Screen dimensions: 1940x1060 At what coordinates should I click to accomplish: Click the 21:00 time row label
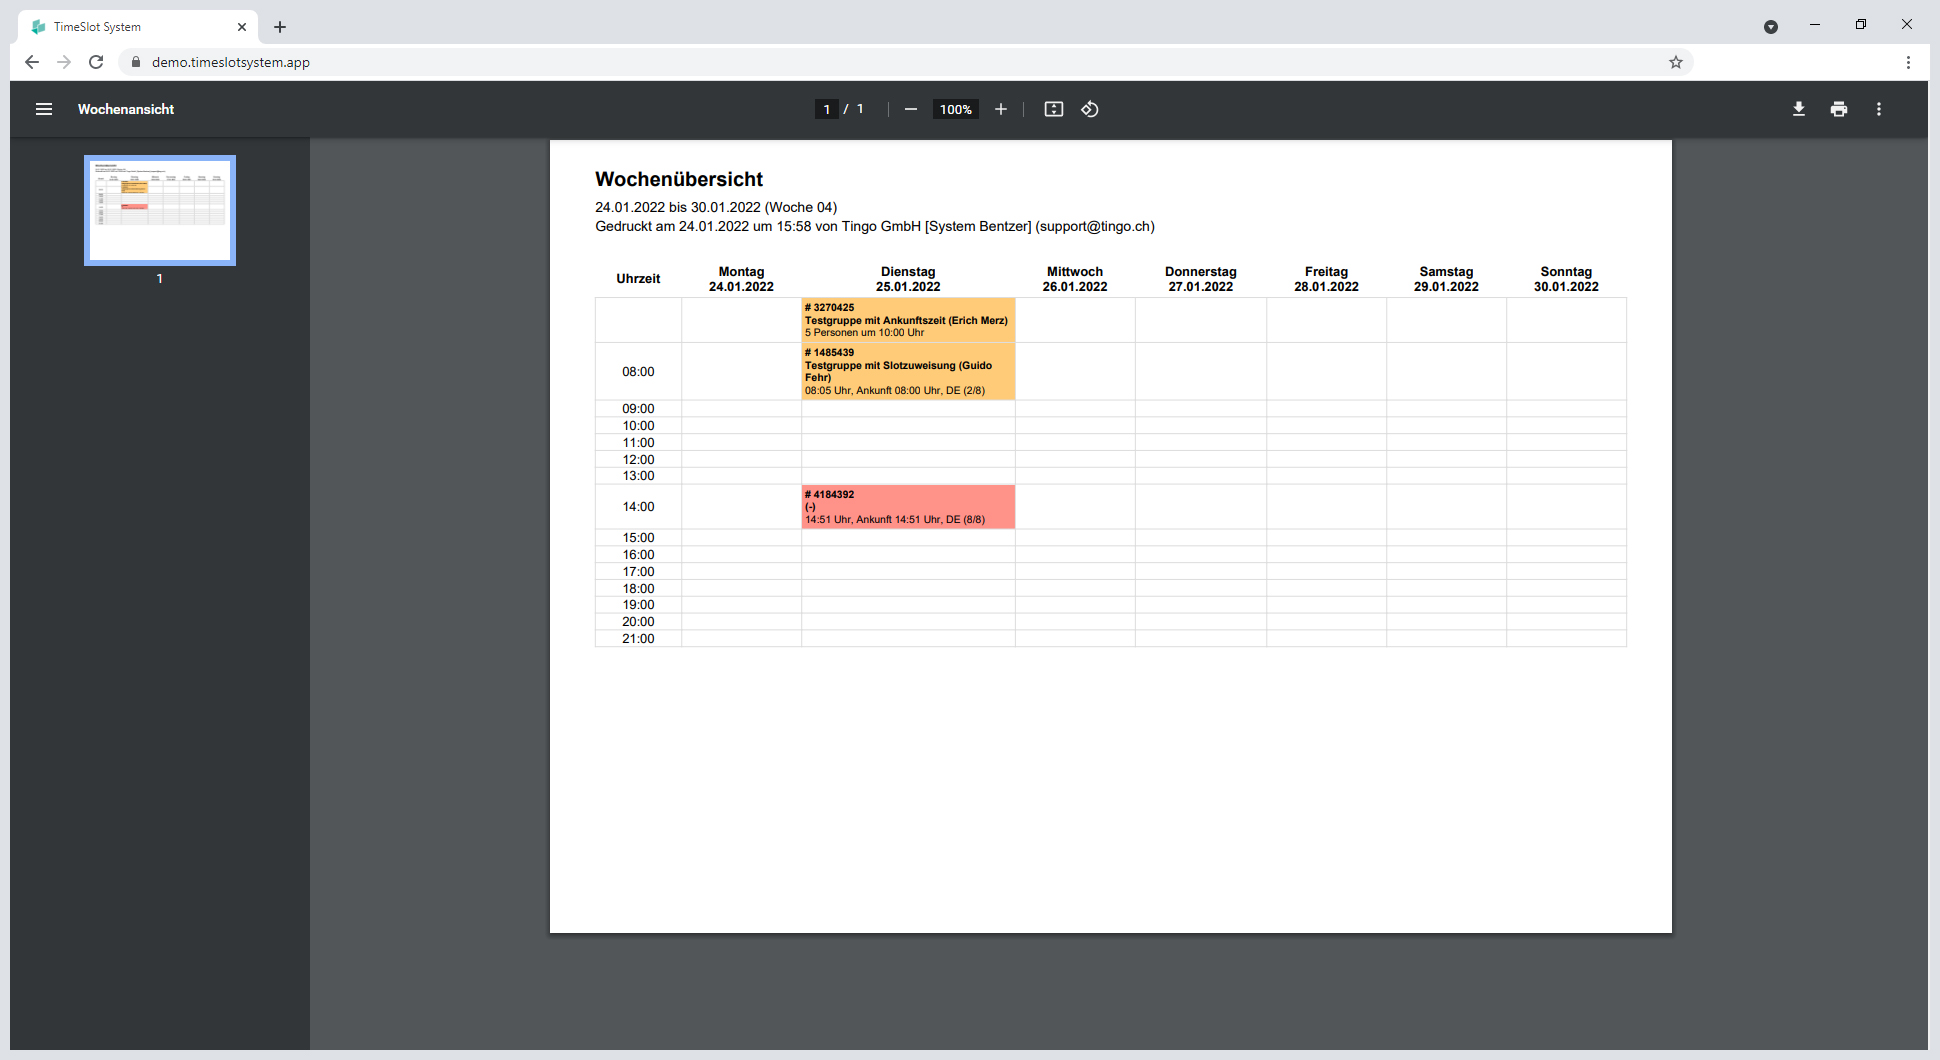[638, 639]
